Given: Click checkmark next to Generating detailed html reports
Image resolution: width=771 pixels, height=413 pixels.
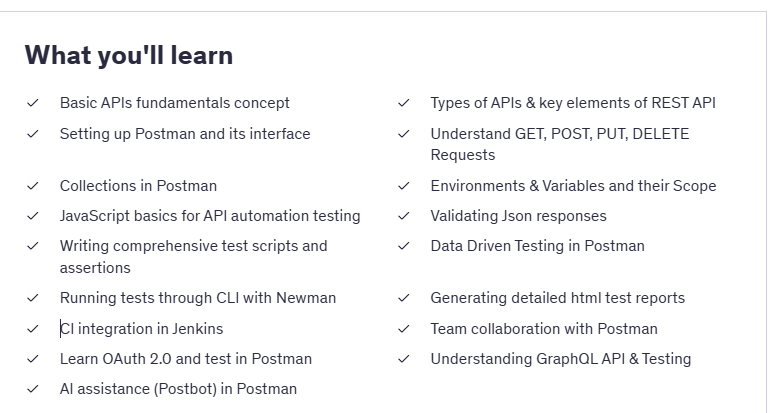Looking at the screenshot, I should [404, 298].
